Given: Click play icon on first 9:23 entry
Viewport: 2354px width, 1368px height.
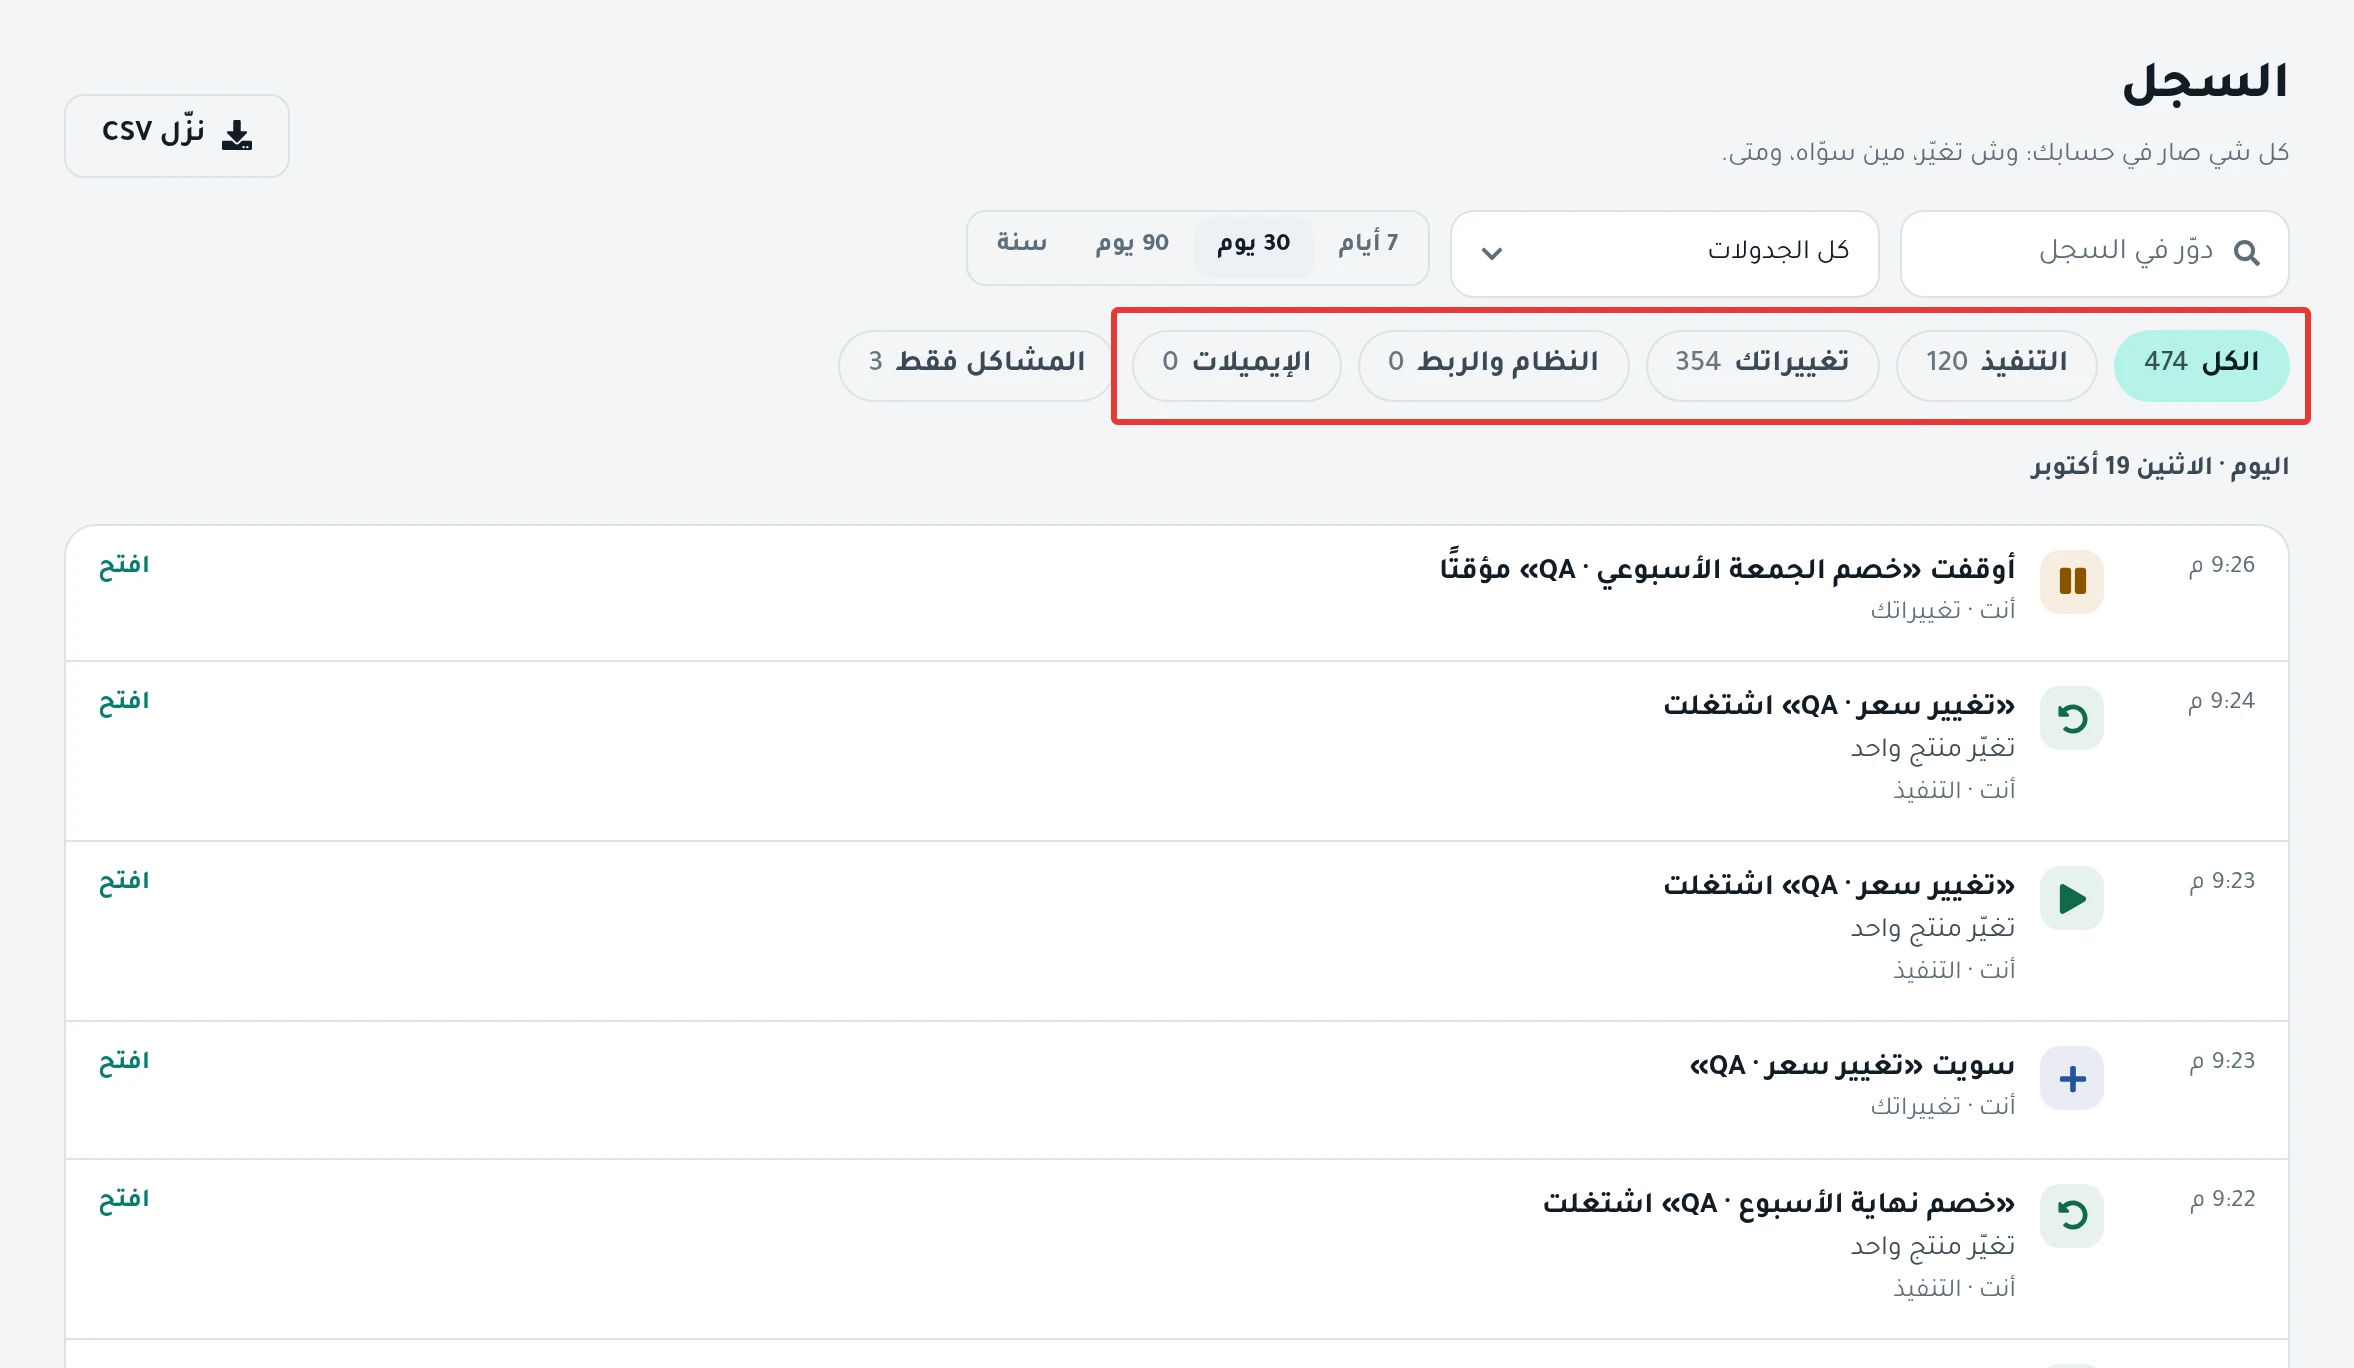Looking at the screenshot, I should (x=2072, y=898).
